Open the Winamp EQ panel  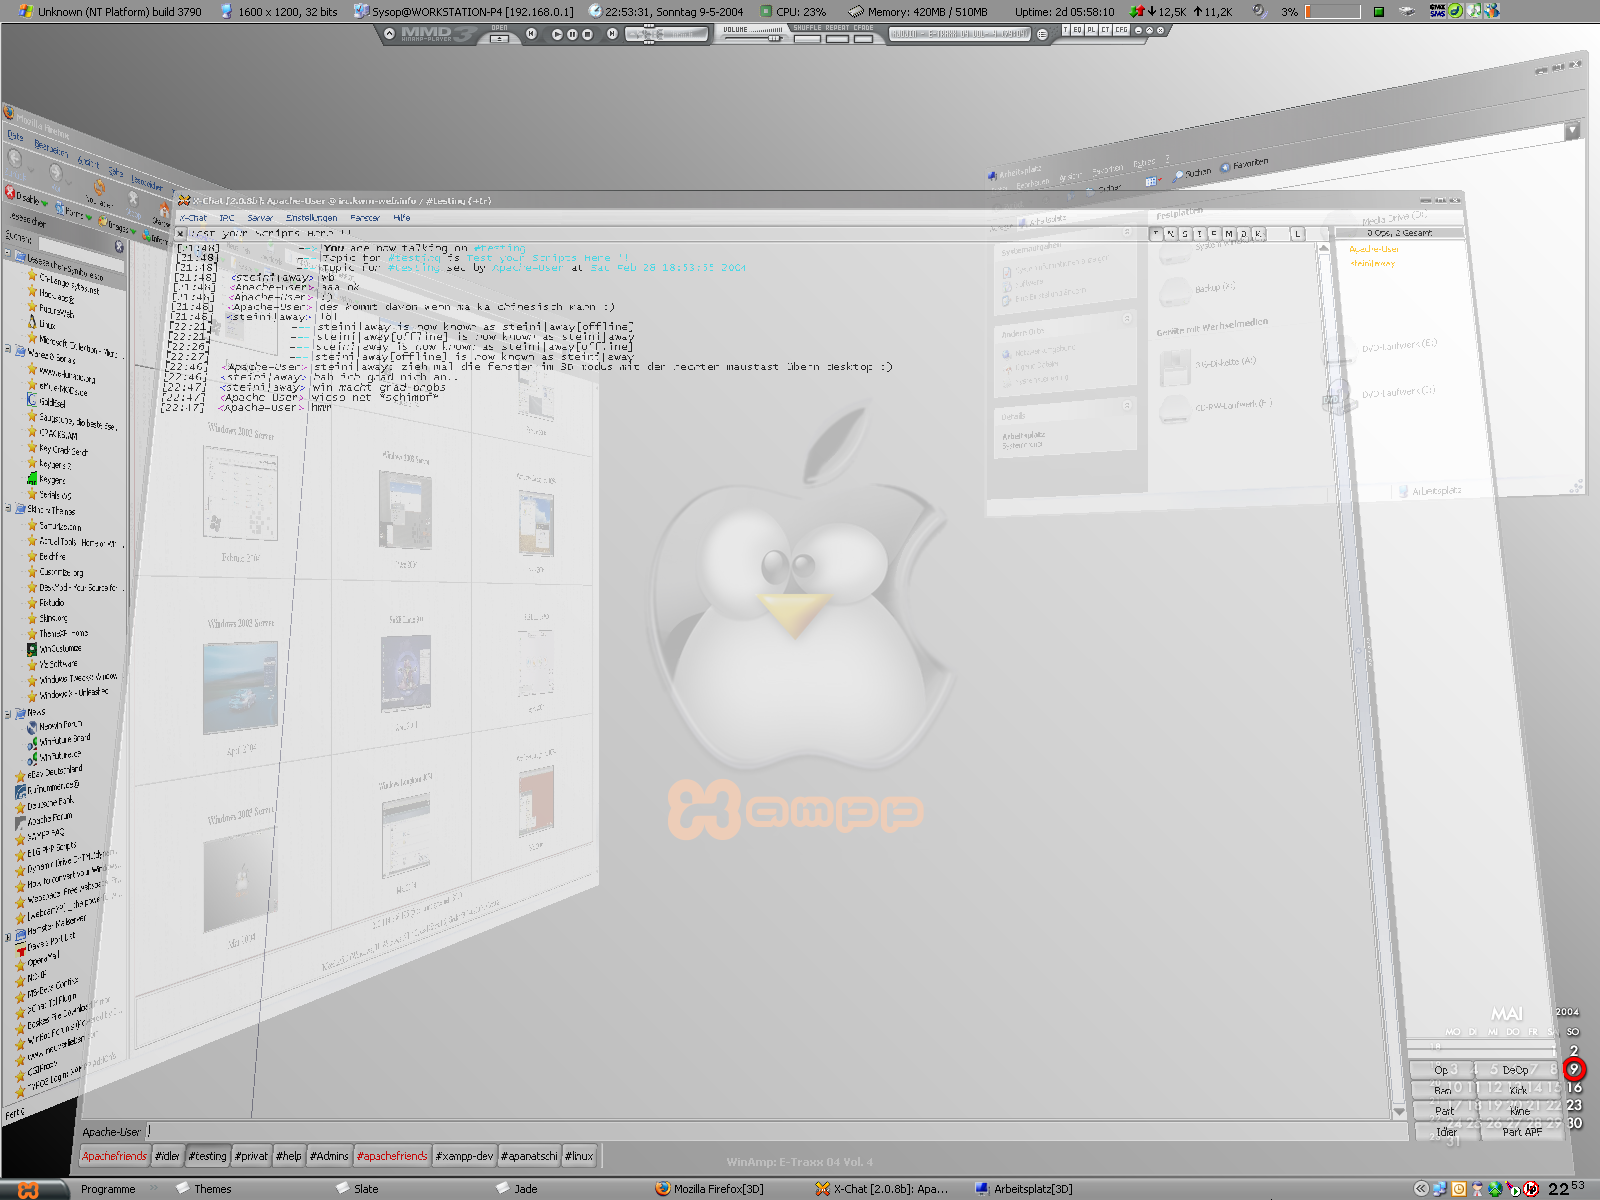click(1078, 30)
